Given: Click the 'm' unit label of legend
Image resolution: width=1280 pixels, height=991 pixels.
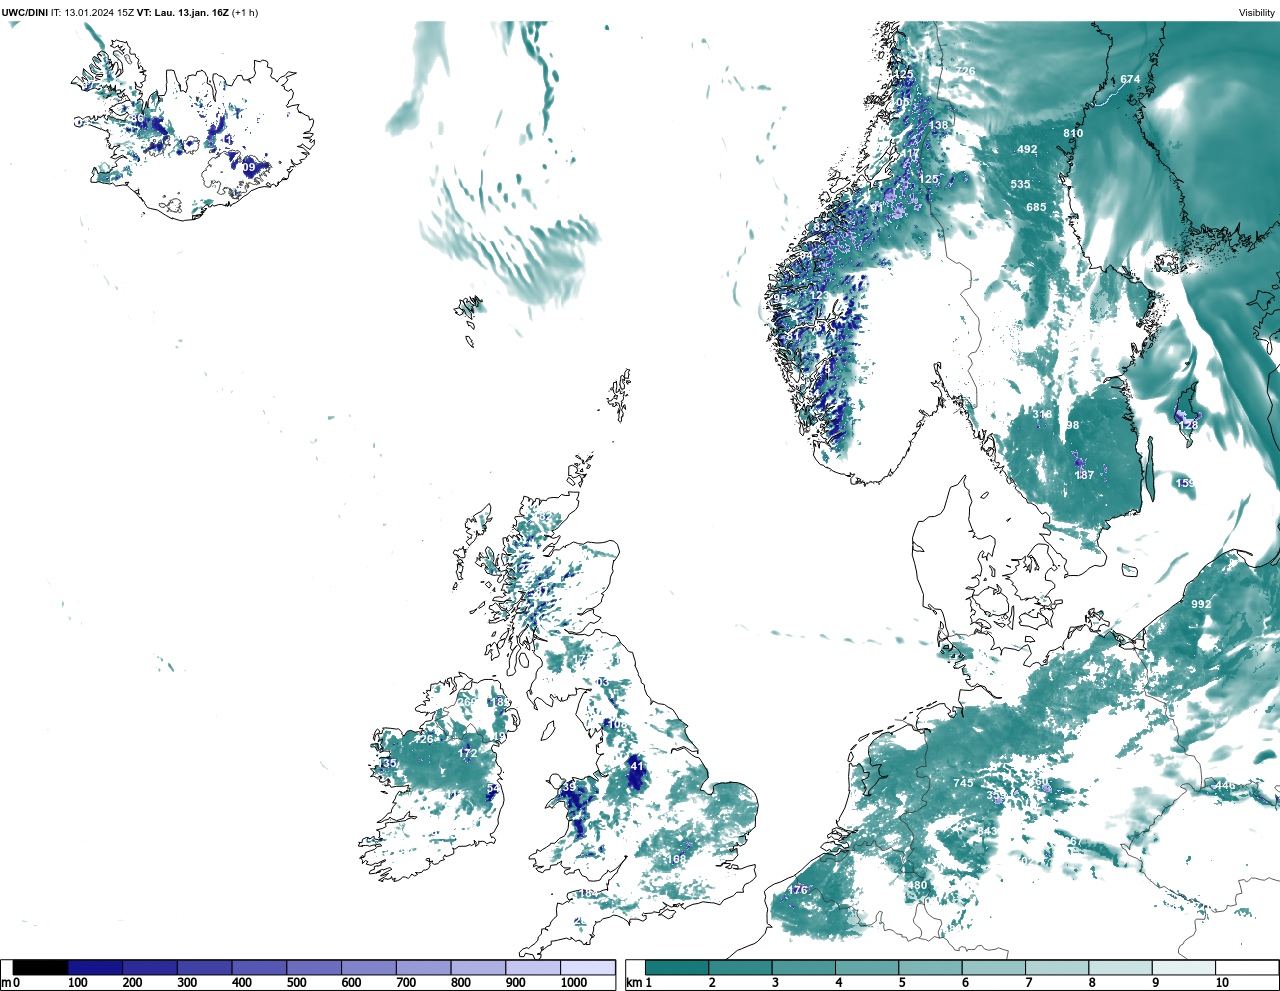Looking at the screenshot, I should [x=6, y=983].
